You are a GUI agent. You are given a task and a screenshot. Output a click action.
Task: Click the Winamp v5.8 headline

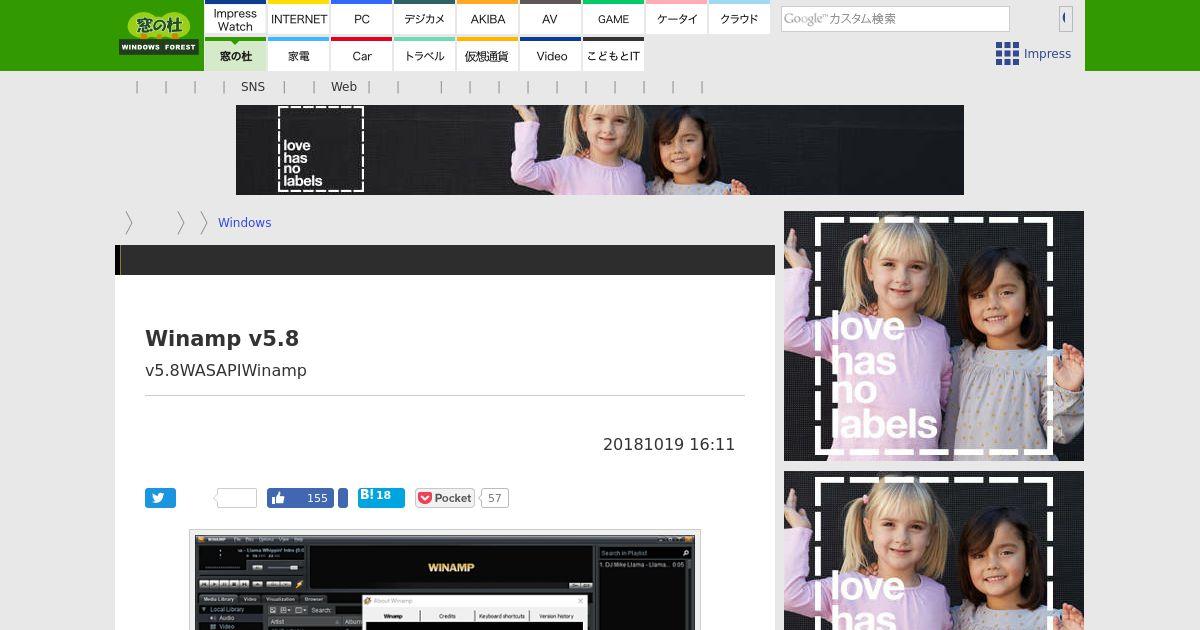coord(222,338)
